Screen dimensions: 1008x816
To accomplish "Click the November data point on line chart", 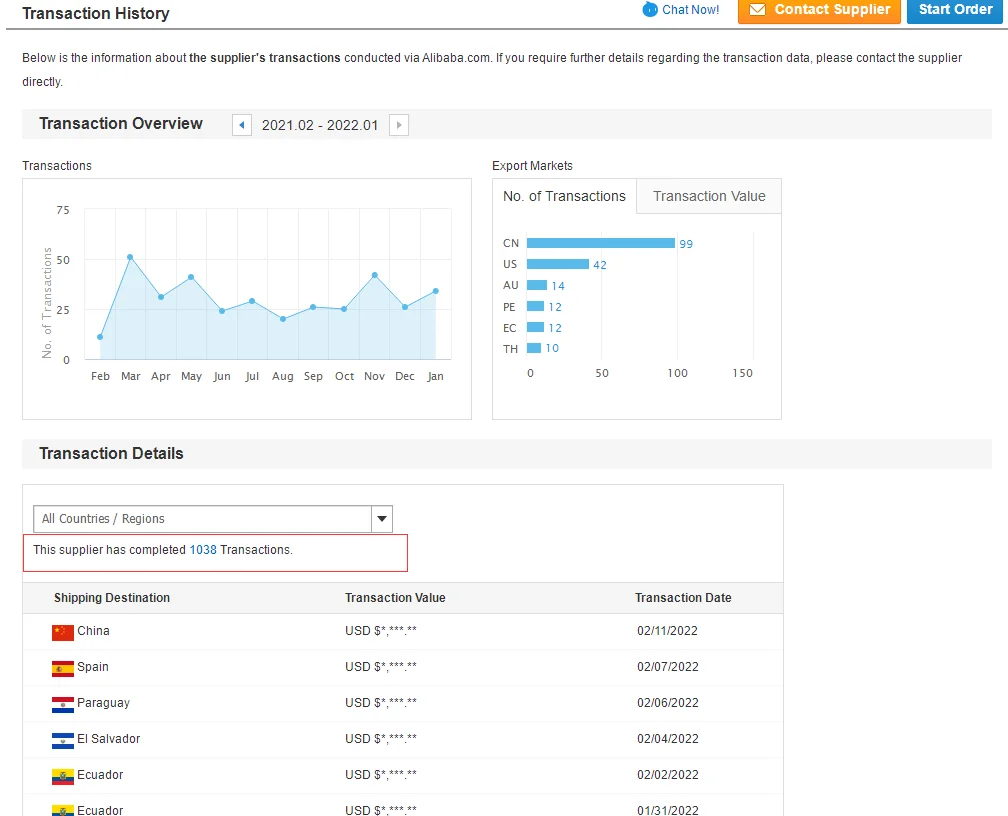I will pos(374,275).
